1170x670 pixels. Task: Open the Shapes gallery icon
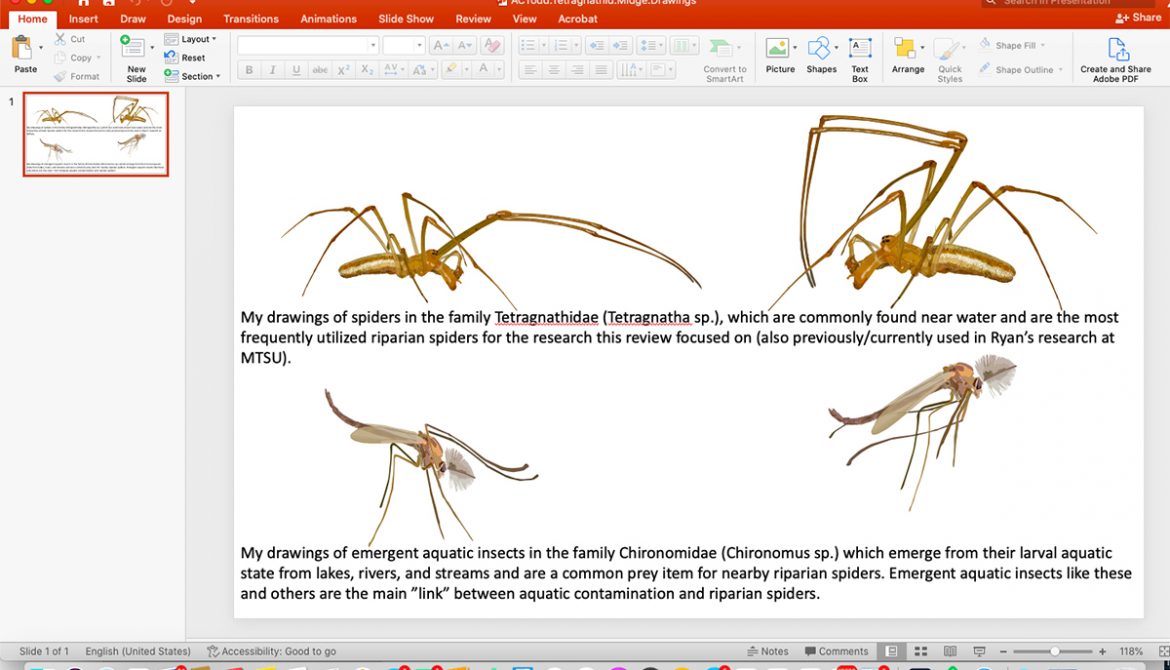click(819, 49)
